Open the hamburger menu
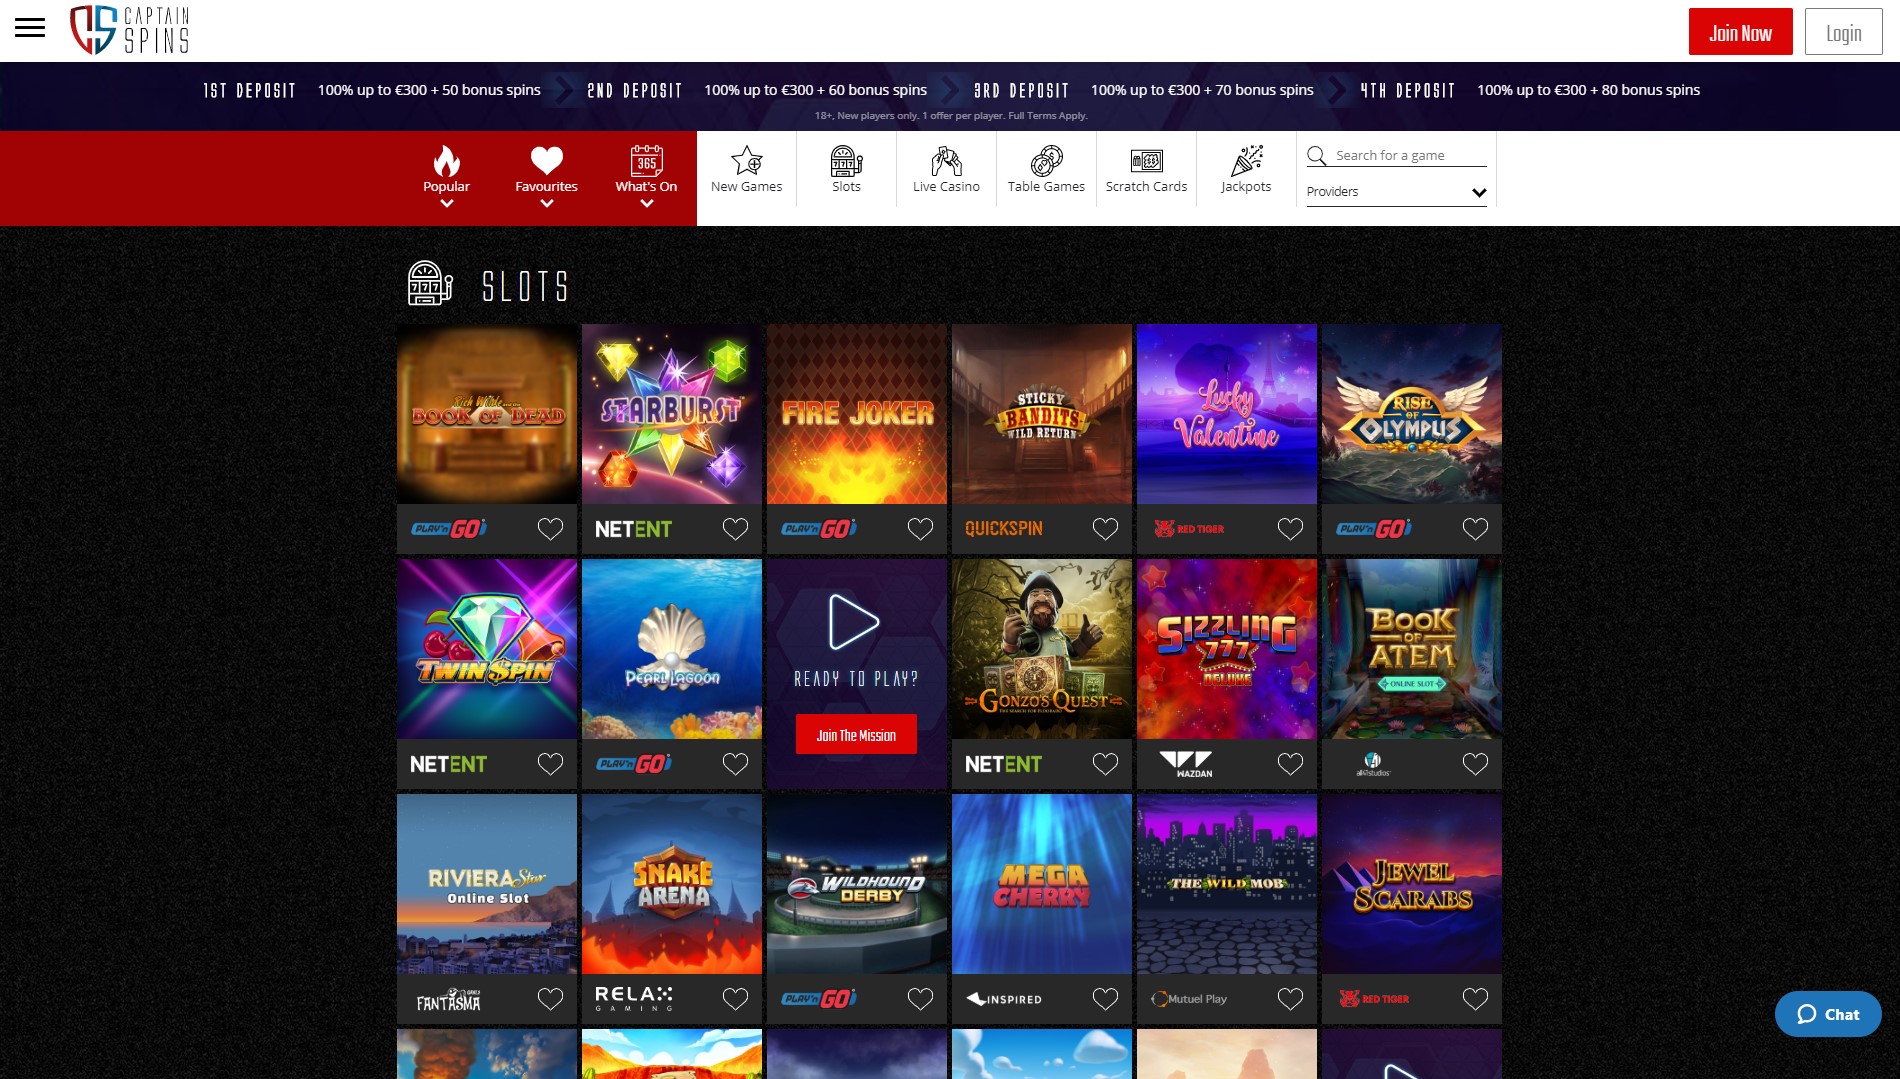Screen dimensions: 1900x1079 [x=30, y=28]
